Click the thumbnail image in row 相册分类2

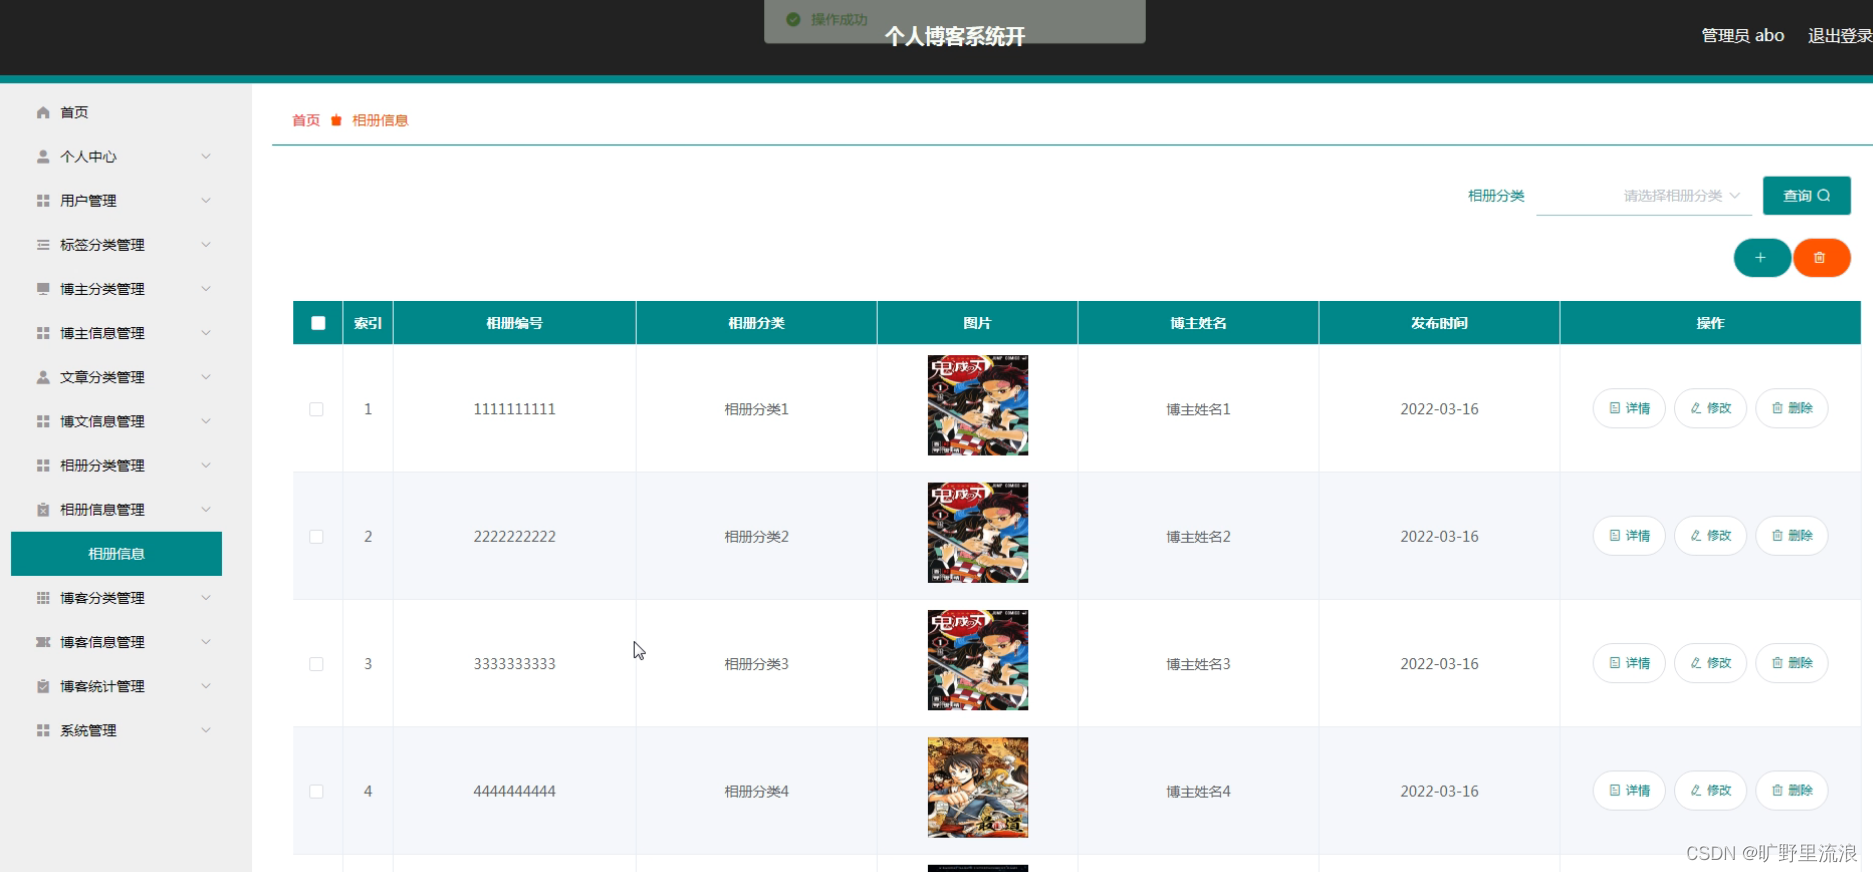click(x=978, y=533)
